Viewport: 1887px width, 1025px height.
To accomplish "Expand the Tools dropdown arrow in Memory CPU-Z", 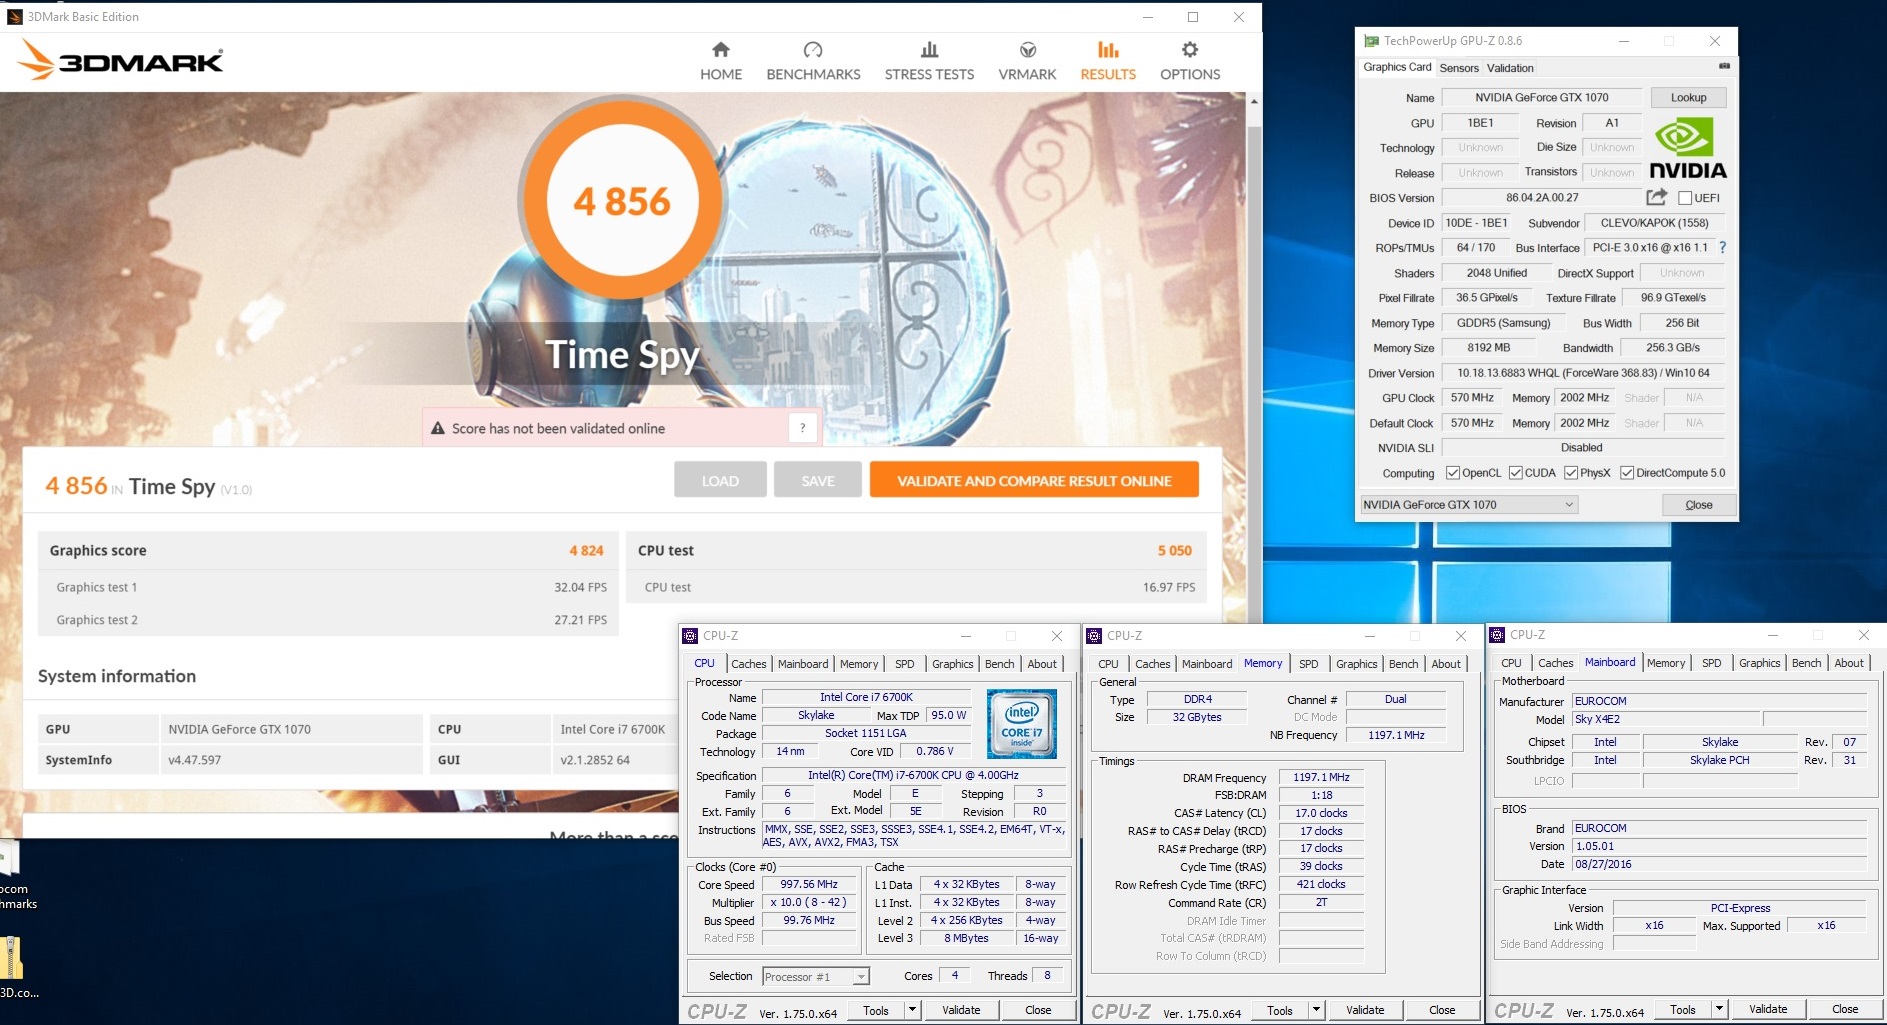I will (x=1316, y=1010).
